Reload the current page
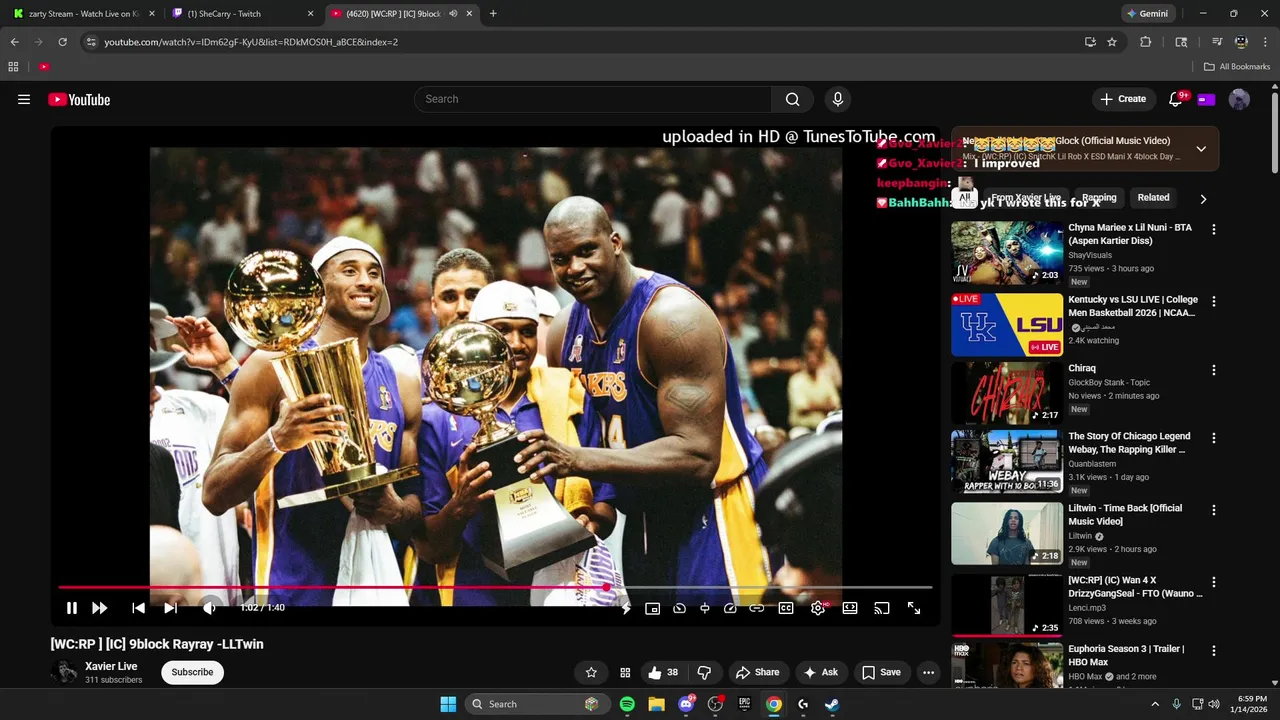Image resolution: width=1280 pixels, height=720 pixels. click(62, 42)
